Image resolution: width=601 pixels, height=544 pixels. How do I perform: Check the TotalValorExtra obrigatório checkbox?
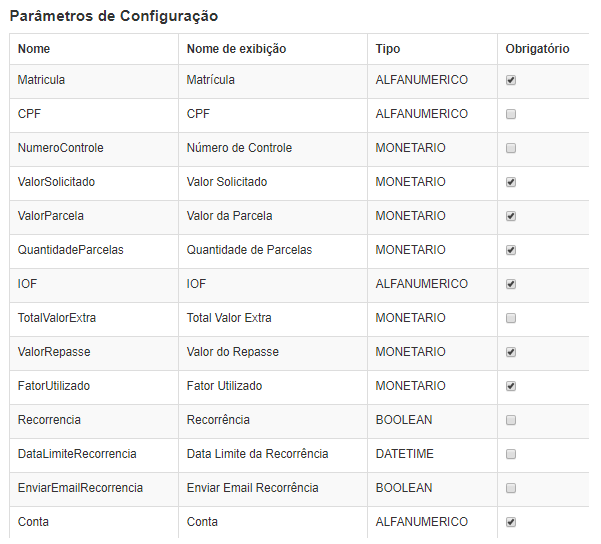(x=511, y=318)
